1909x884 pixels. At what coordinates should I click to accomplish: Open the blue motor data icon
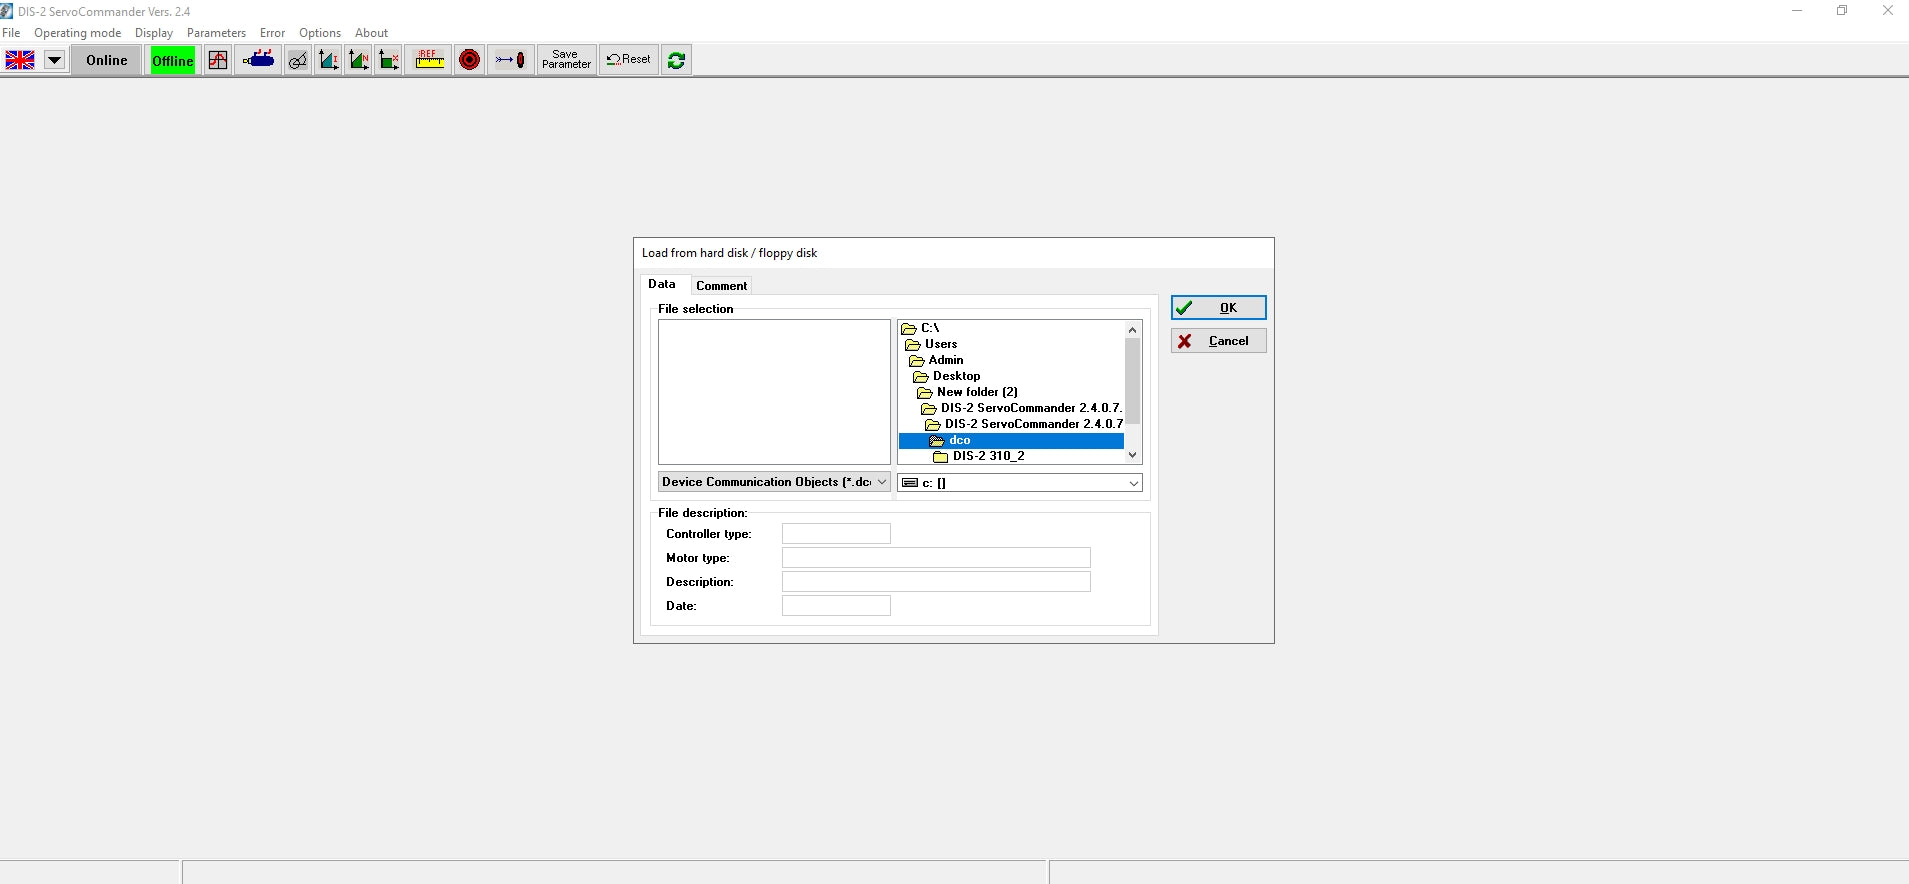[x=259, y=60]
